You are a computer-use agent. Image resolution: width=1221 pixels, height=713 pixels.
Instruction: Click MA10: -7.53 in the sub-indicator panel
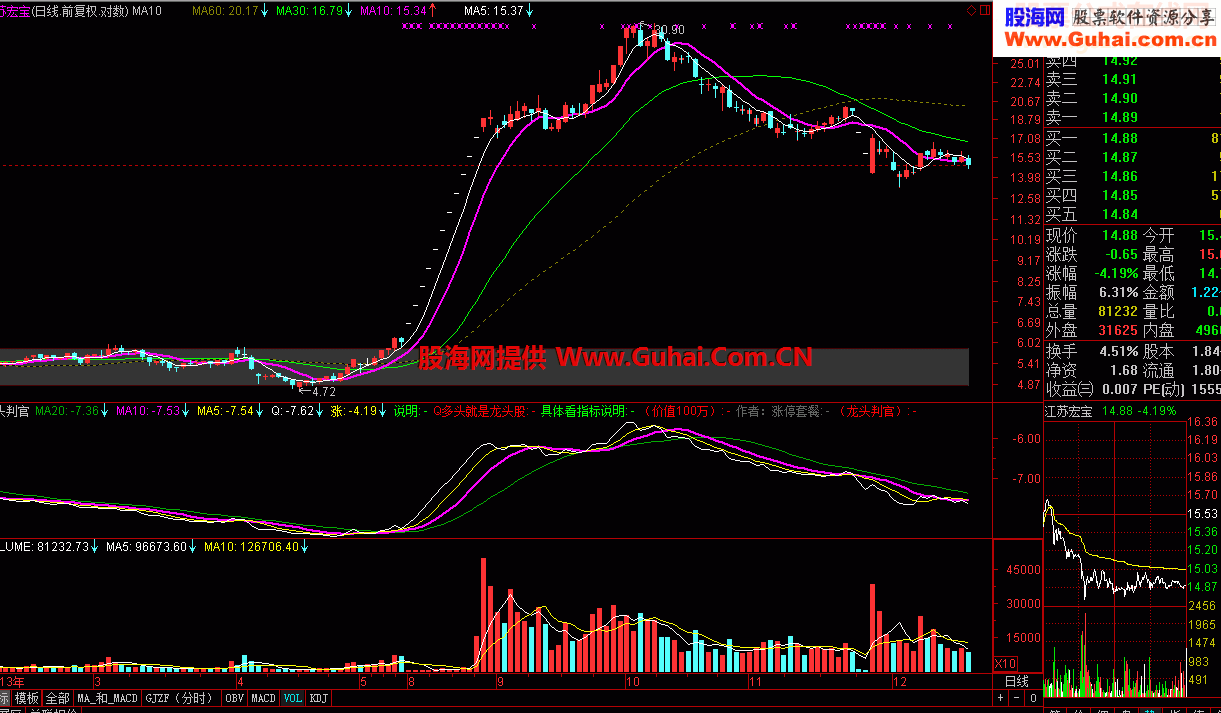pyautogui.click(x=153, y=410)
